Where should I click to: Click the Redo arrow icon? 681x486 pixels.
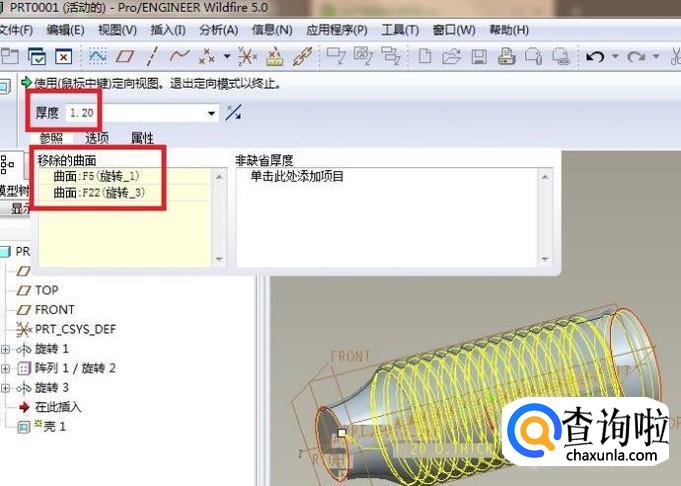[x=636, y=56]
